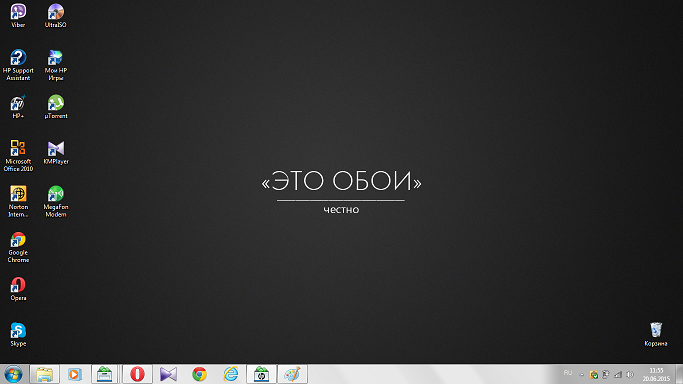Select the Google Chrome desktop shortcut
Viewport: 683px width, 384px height.
point(18,247)
